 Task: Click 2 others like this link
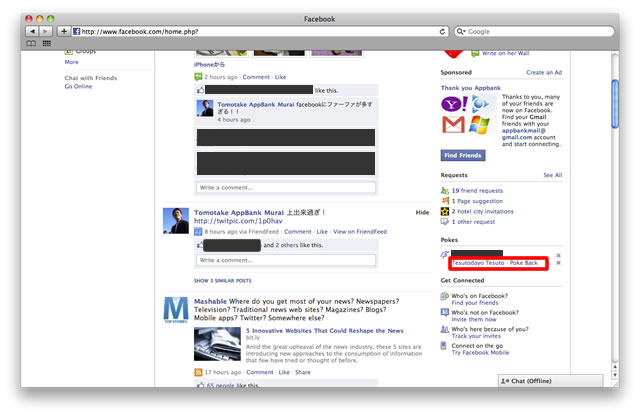tap(287, 245)
